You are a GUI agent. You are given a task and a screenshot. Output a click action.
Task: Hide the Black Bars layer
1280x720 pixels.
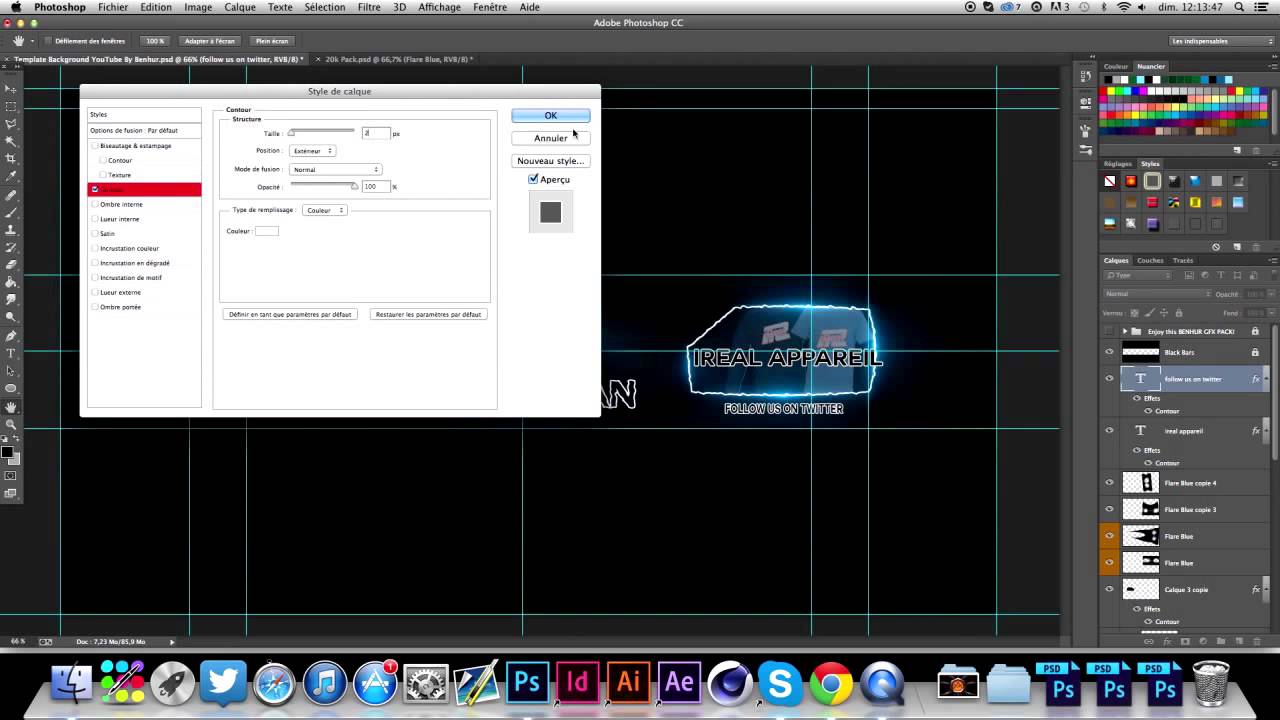click(x=1109, y=352)
